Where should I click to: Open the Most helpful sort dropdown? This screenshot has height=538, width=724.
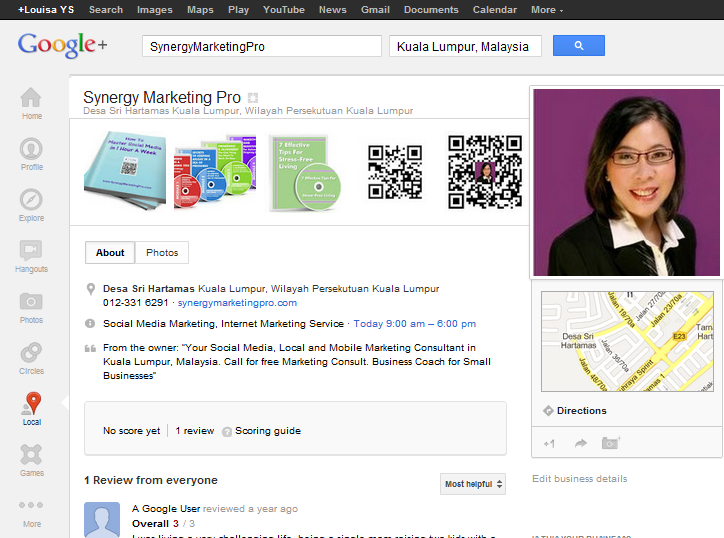(x=473, y=484)
